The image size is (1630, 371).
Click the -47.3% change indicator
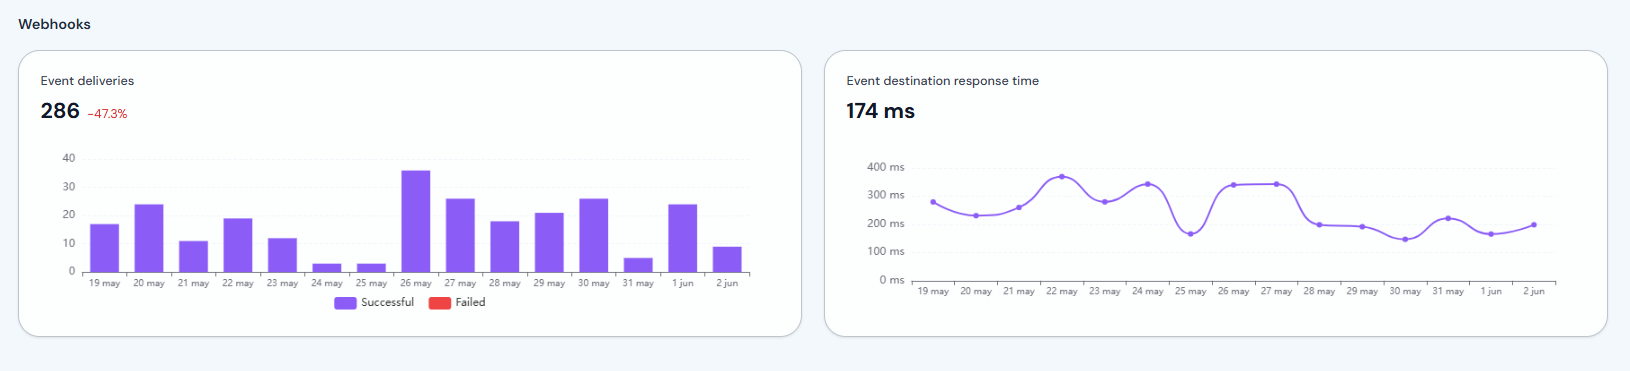107,114
